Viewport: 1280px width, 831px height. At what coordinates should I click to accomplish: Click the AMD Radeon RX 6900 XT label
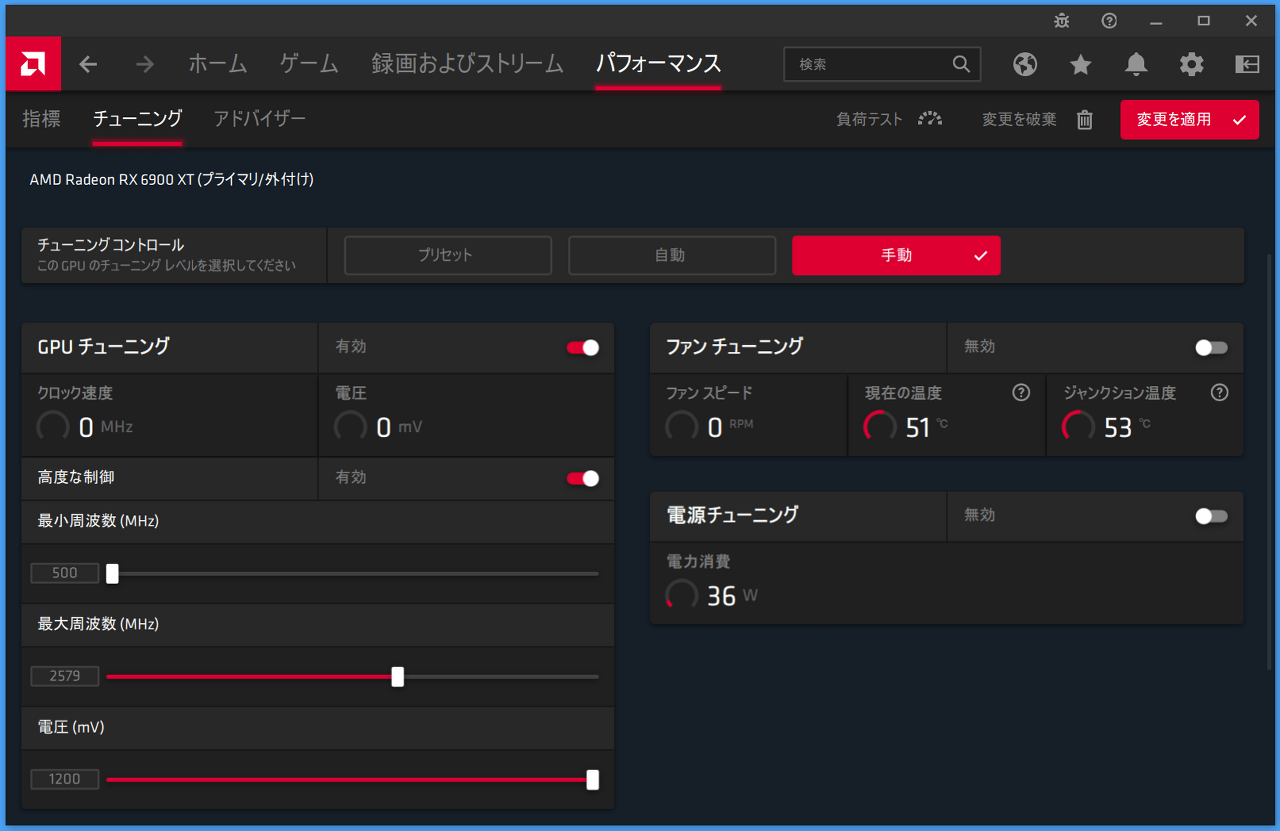(x=172, y=180)
